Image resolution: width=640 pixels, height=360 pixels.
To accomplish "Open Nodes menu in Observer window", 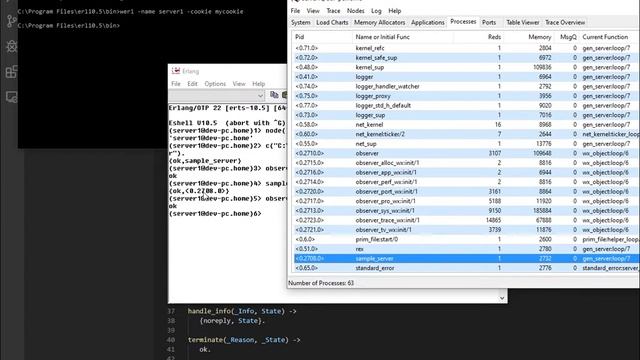I will point(356,11).
